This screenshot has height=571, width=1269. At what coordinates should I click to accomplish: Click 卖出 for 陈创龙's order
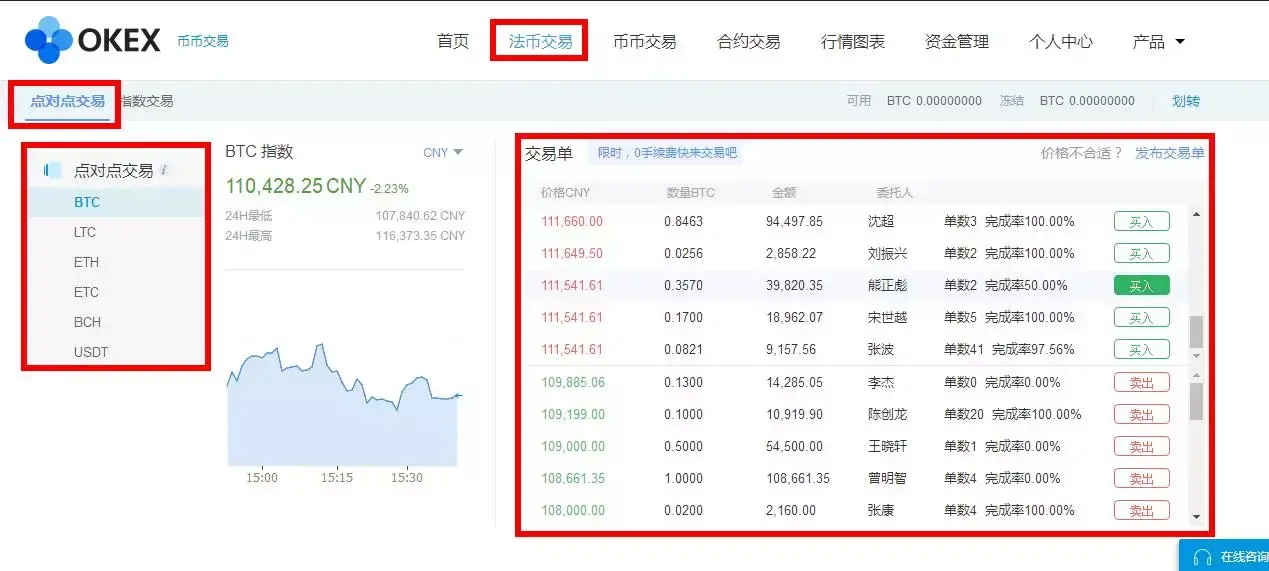click(x=1141, y=414)
